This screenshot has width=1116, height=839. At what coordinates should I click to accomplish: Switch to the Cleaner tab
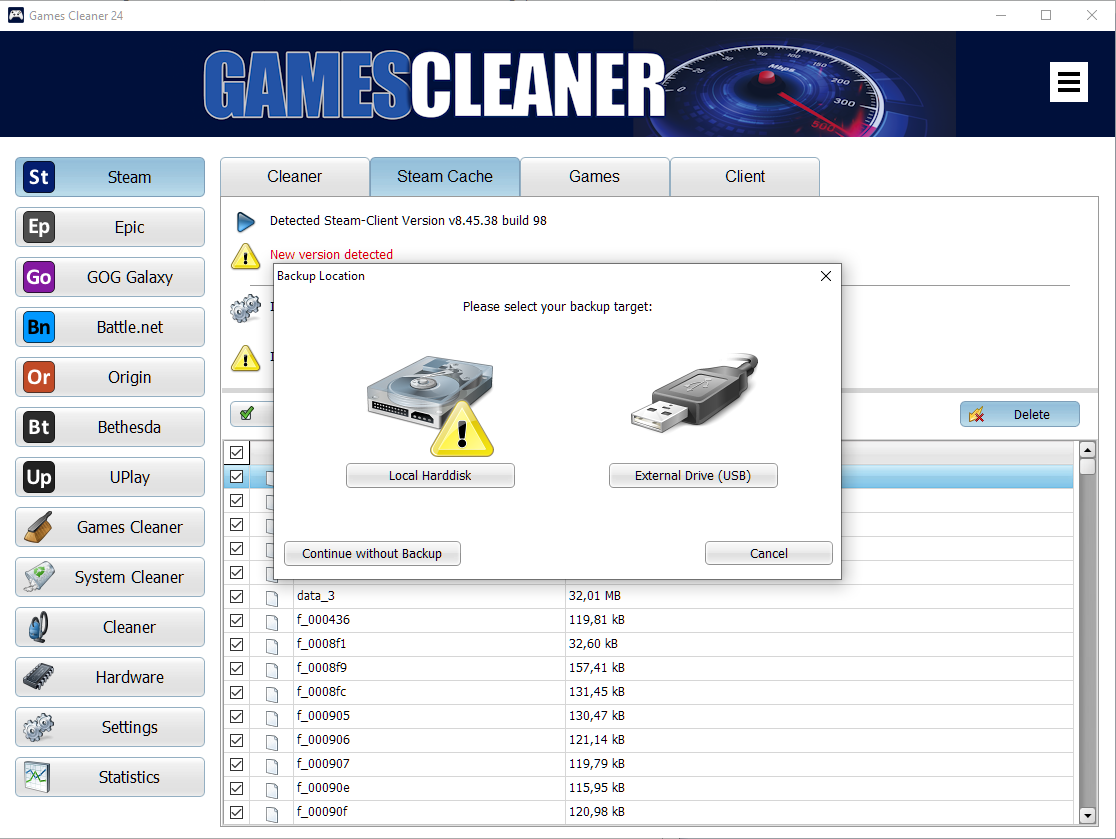[295, 176]
